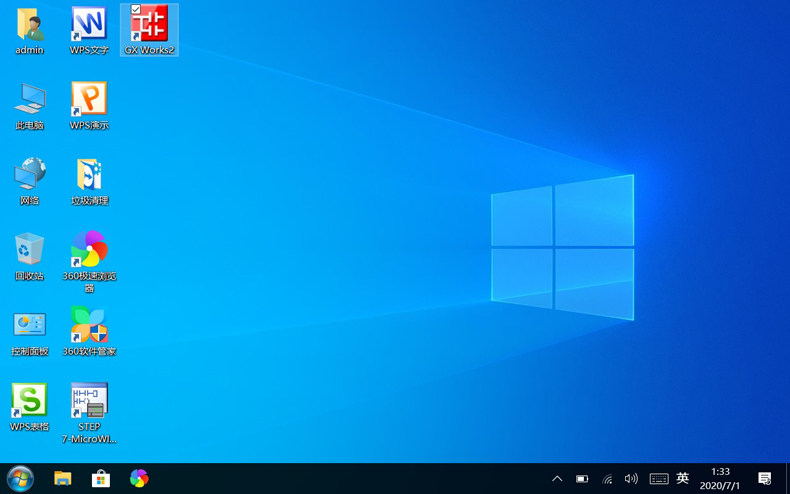Click the 'STEP 7-MicroWI...' label text
The height and width of the screenshot is (494, 790).
pyautogui.click(x=89, y=433)
